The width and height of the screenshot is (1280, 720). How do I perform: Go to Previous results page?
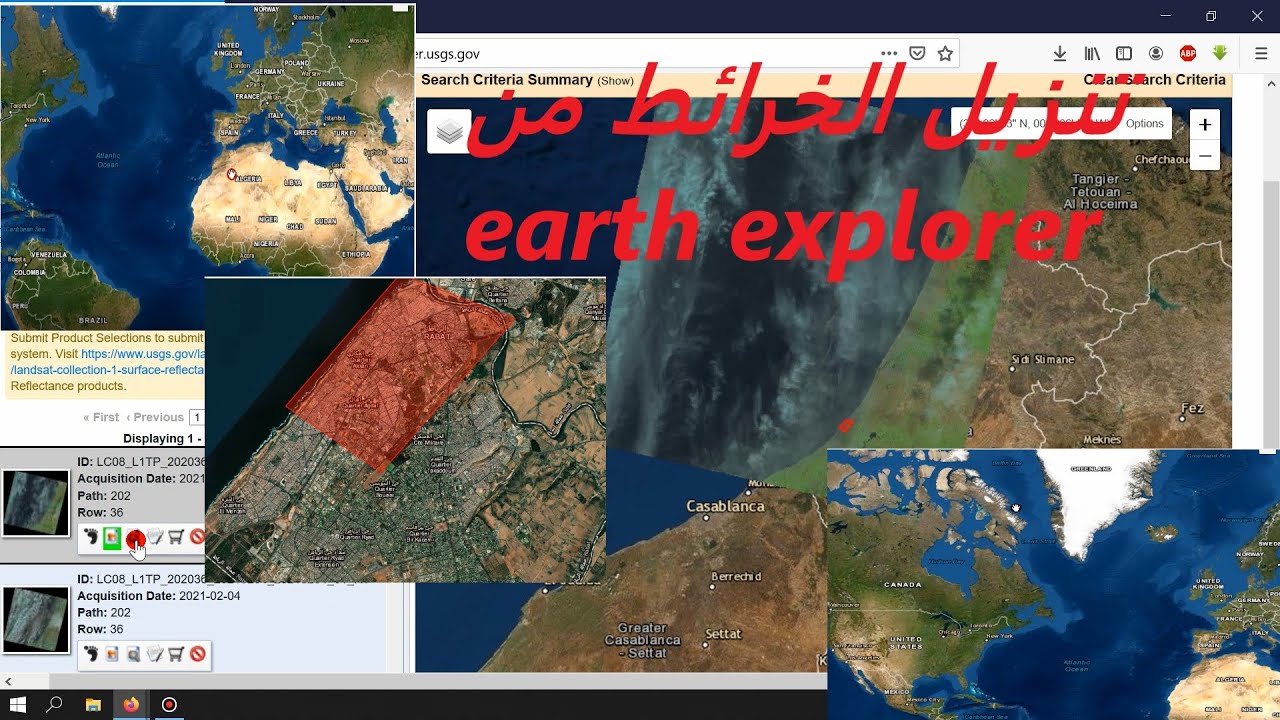point(155,417)
